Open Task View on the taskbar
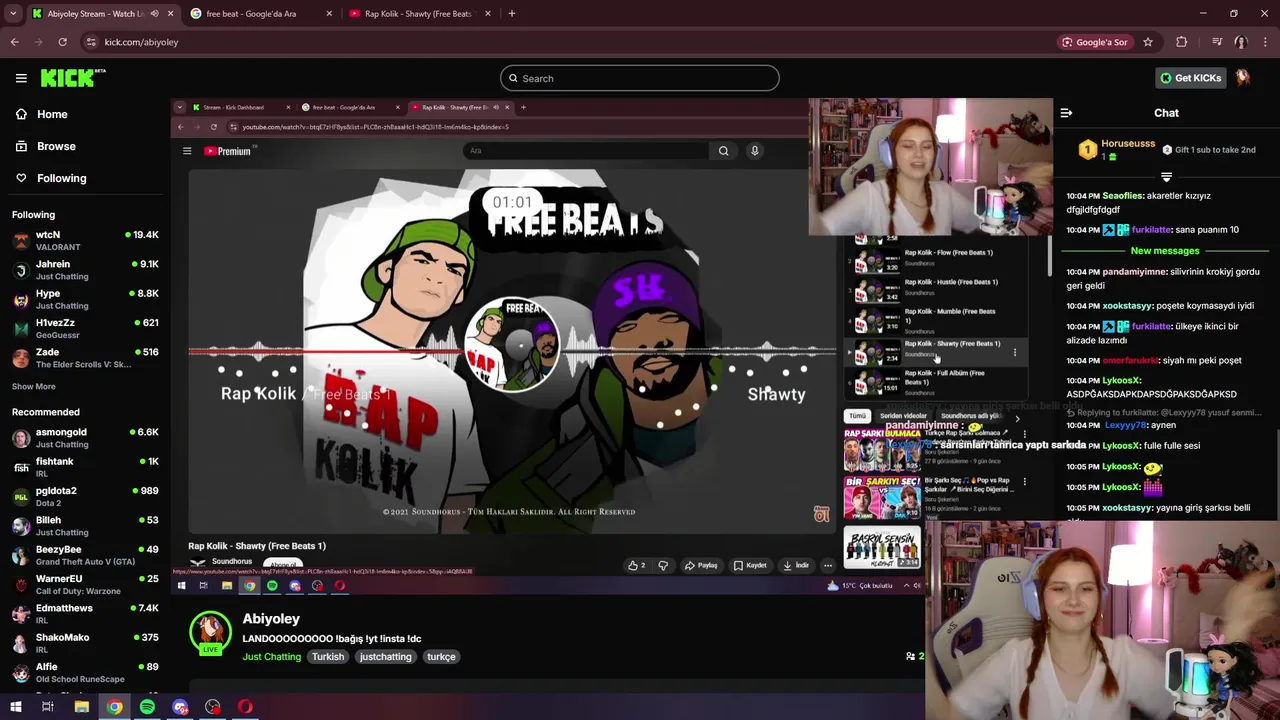Viewport: 1280px width, 720px height. 47,707
